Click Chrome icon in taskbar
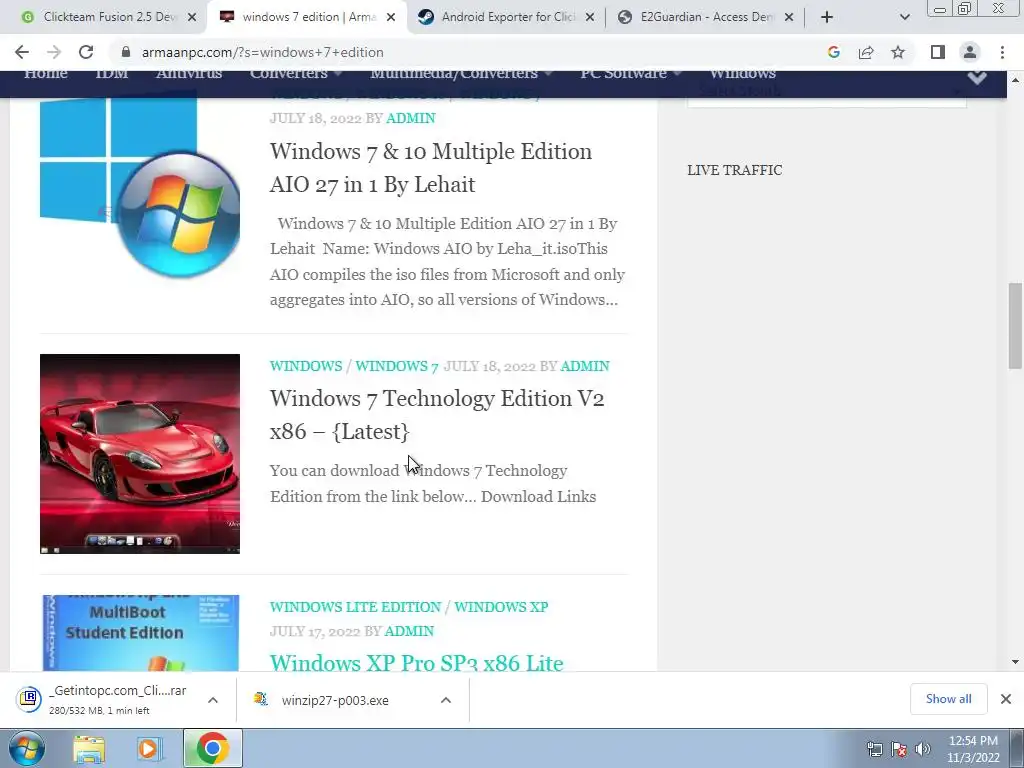The height and width of the screenshot is (768, 1024). point(212,748)
